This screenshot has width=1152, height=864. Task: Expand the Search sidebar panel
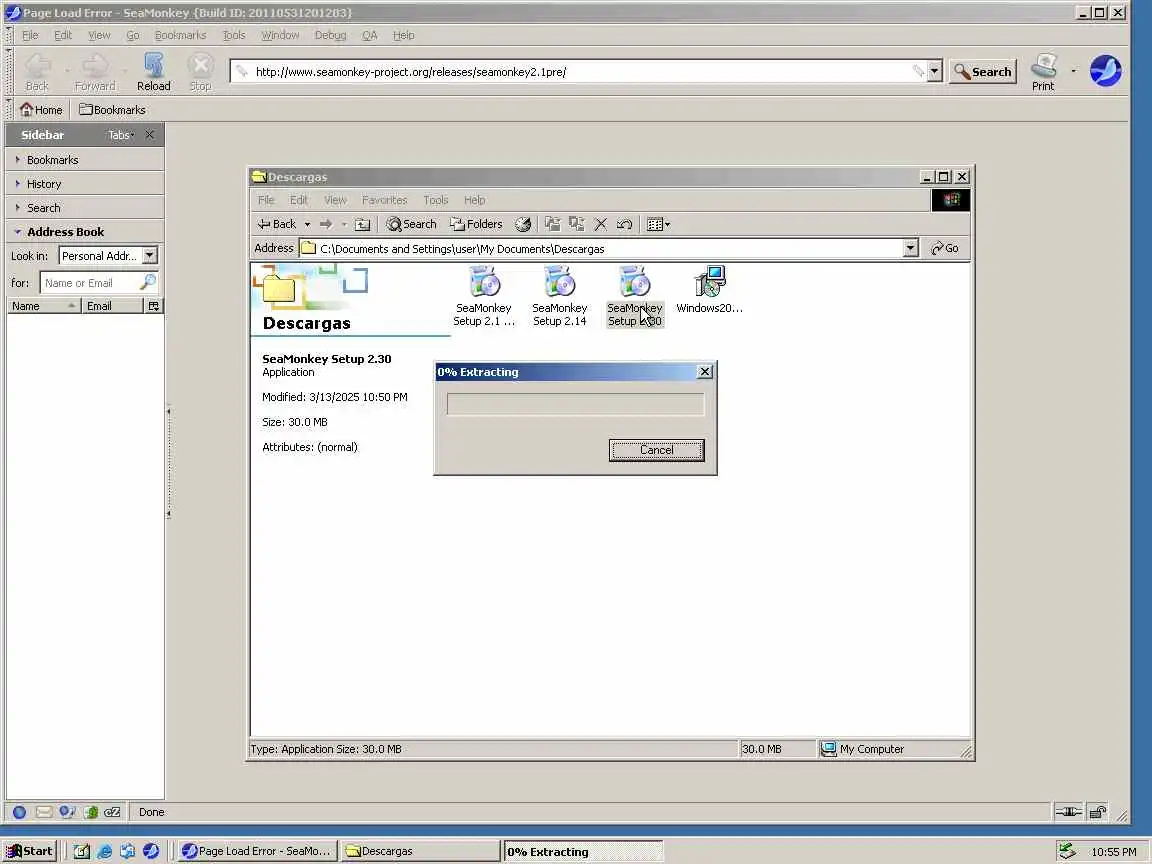coord(85,208)
